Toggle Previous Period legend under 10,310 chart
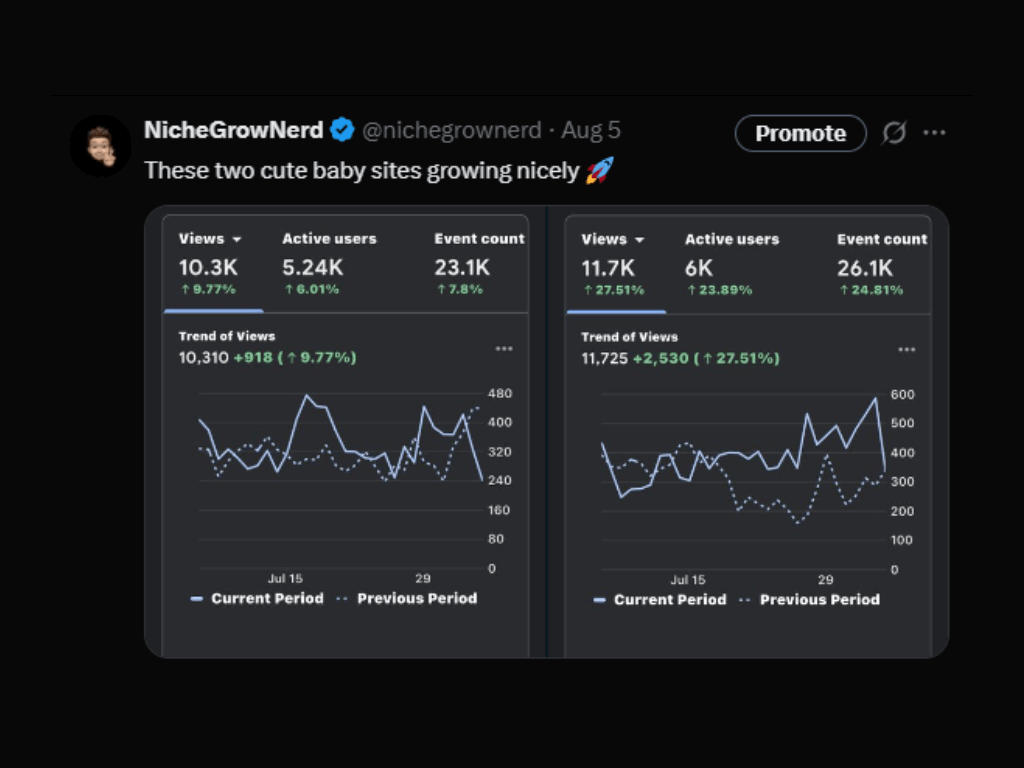This screenshot has height=768, width=1024. (407, 598)
